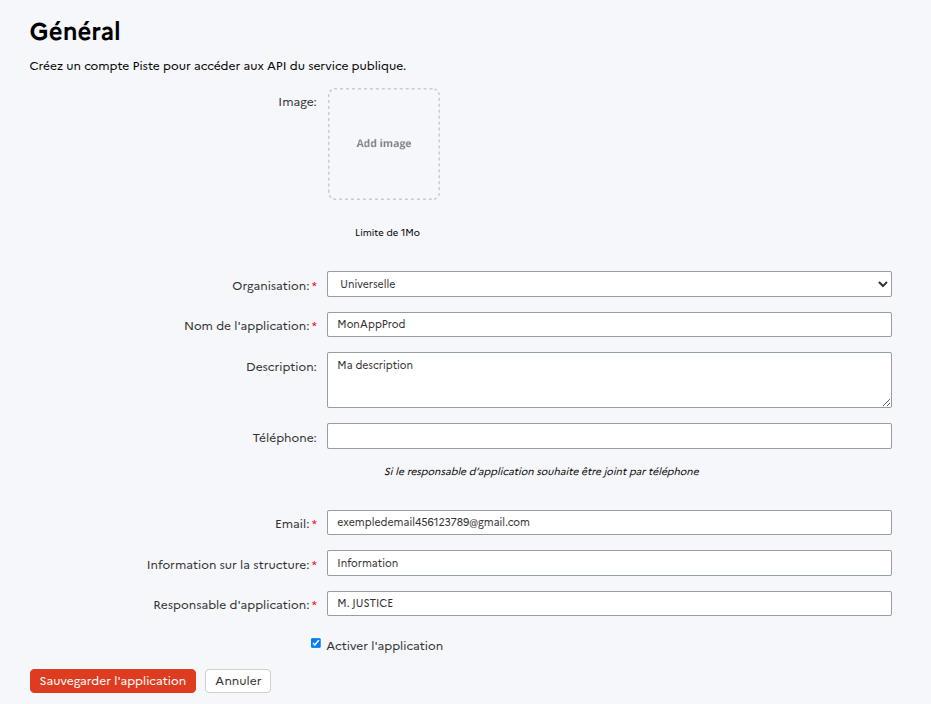Open the Organisation dropdown

point(609,284)
